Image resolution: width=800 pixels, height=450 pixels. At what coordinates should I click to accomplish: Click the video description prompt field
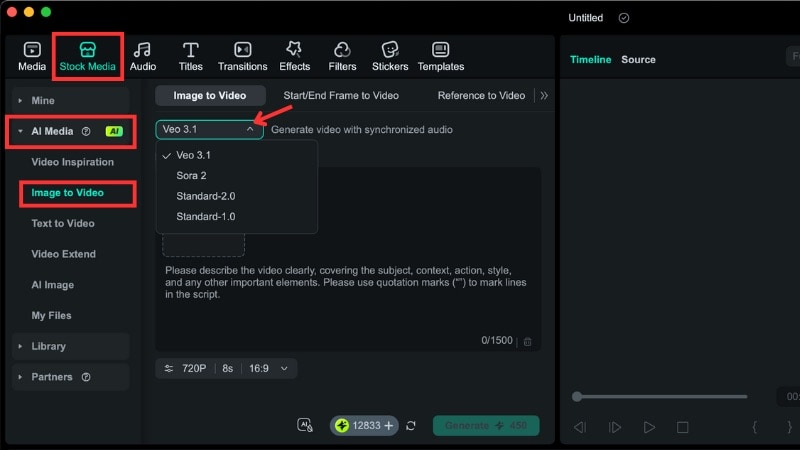coord(346,282)
